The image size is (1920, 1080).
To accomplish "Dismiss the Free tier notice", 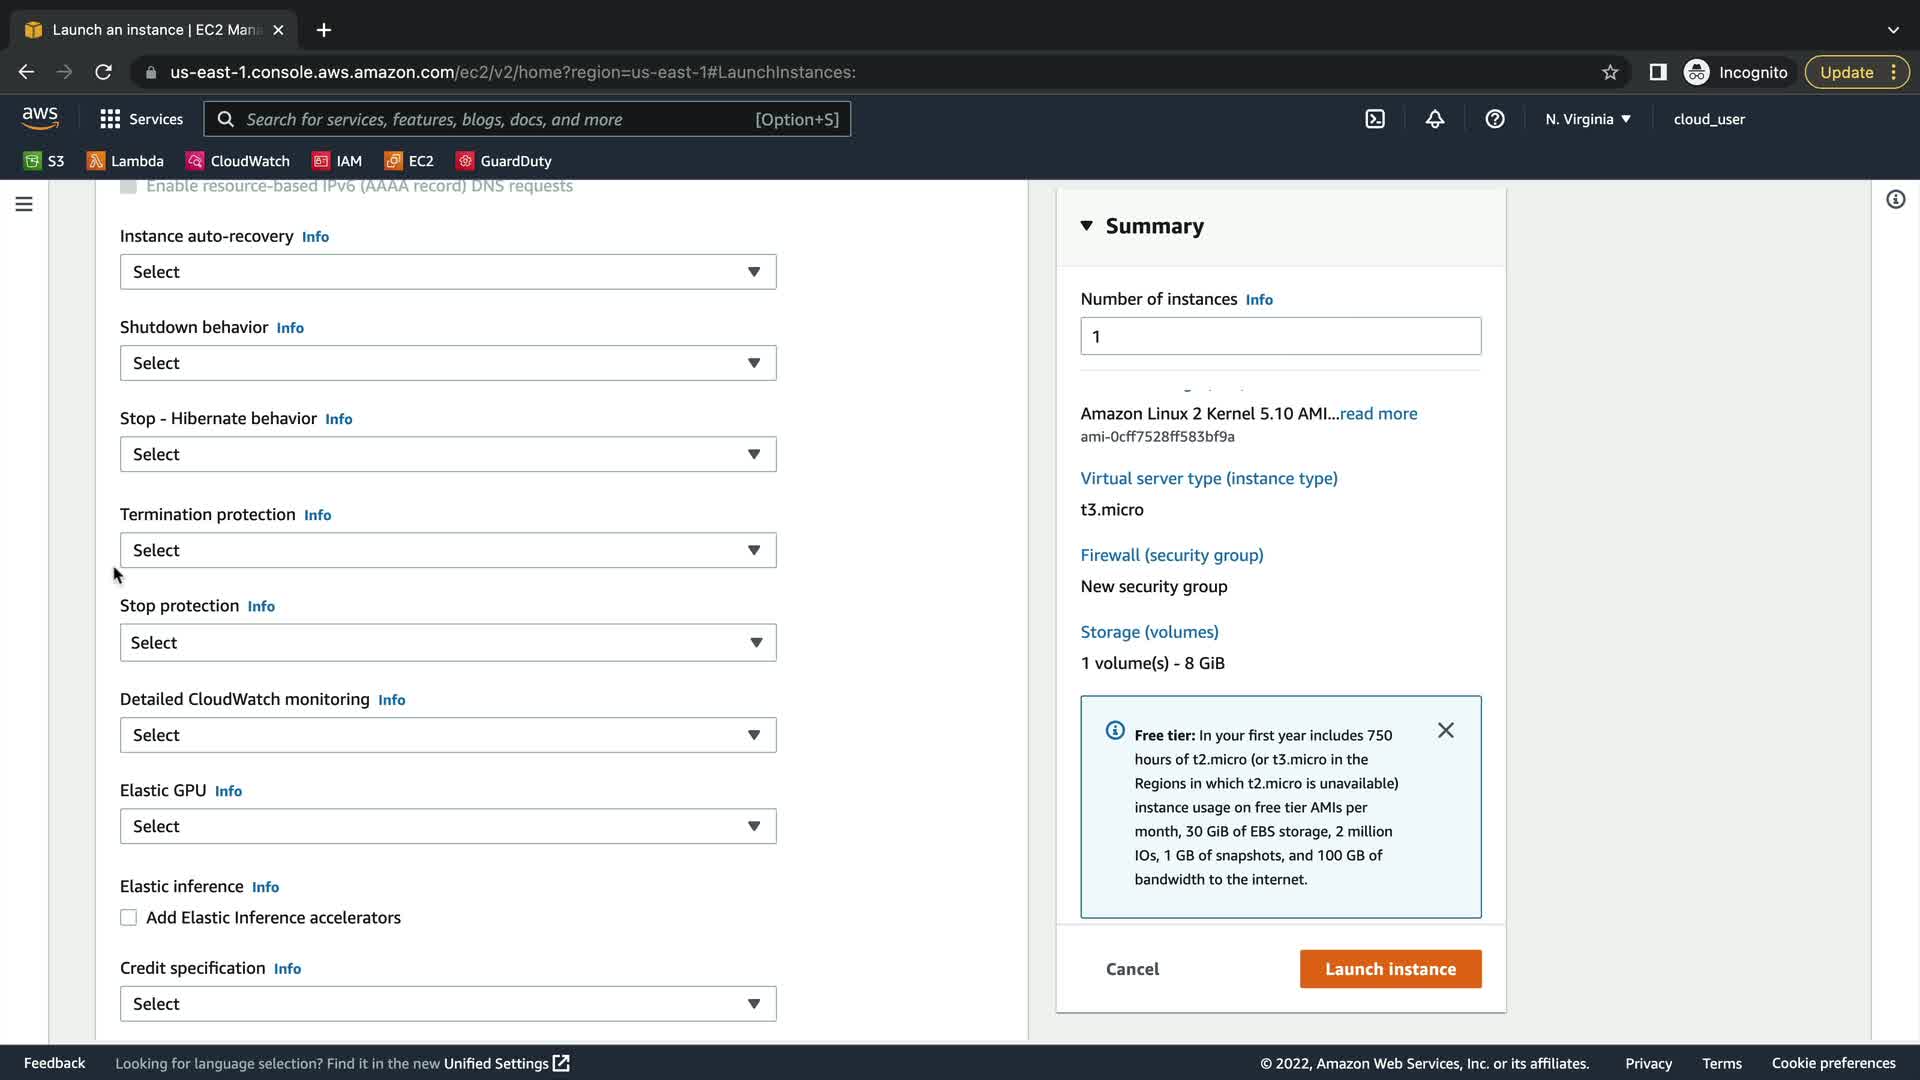I will tap(1446, 731).
